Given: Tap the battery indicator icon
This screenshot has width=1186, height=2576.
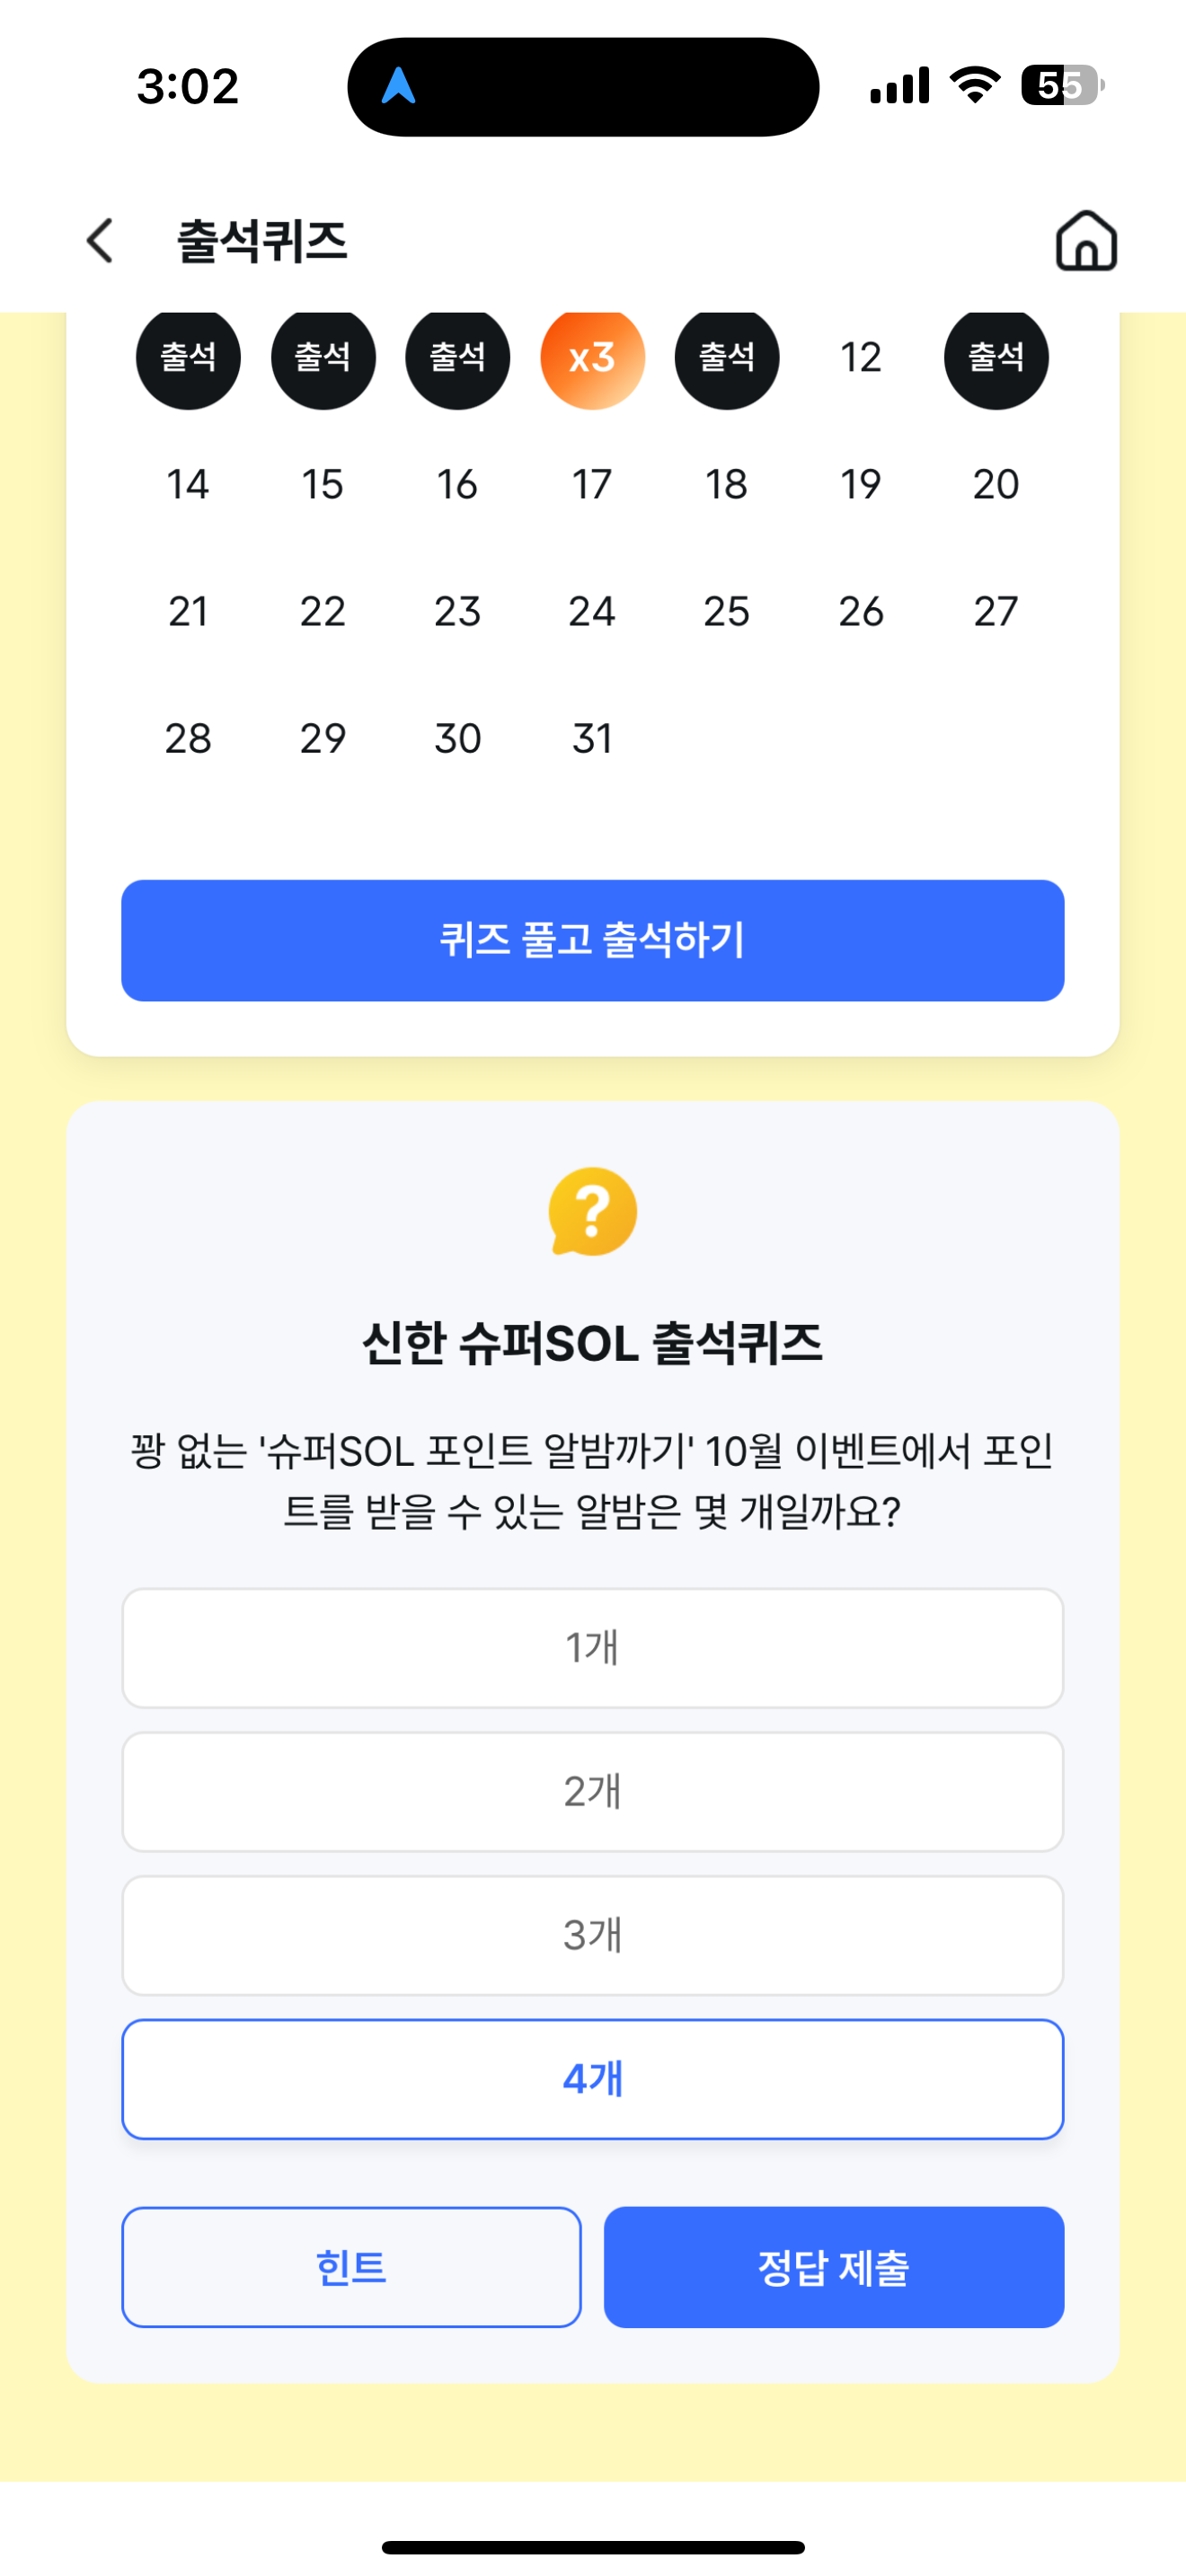Looking at the screenshot, I should coord(1063,85).
